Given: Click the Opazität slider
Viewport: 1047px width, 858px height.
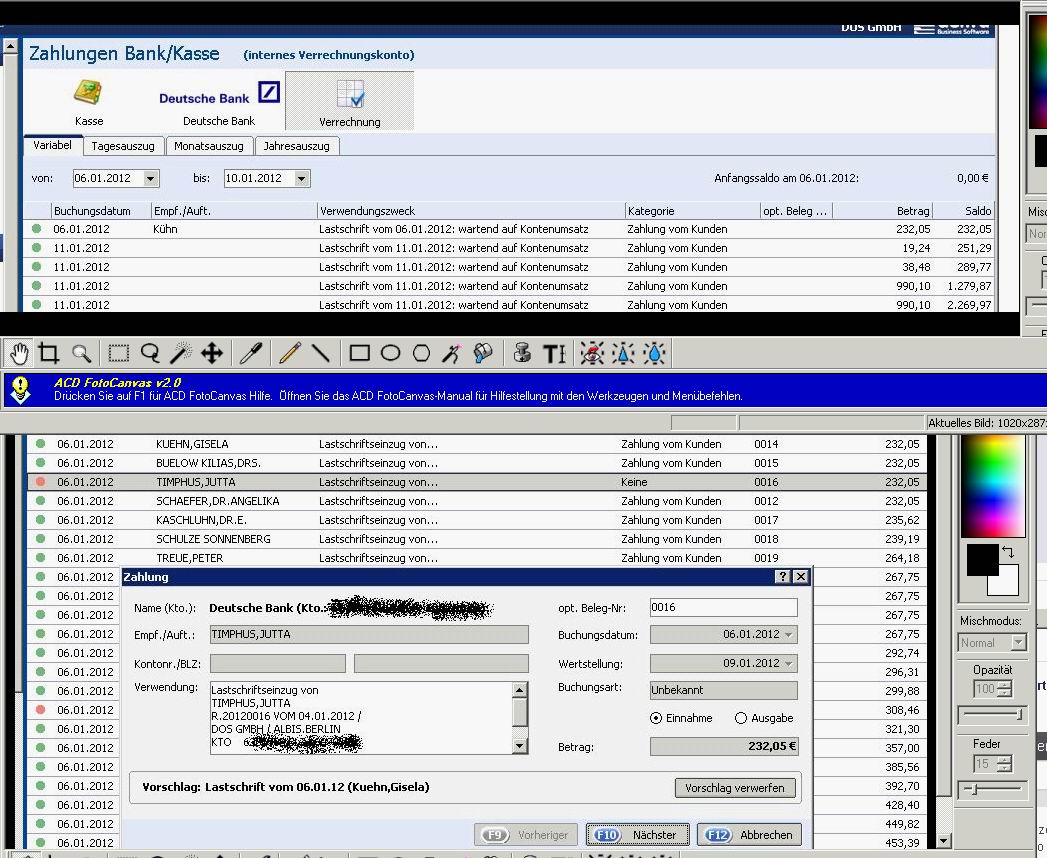Looking at the screenshot, I should 992,715.
